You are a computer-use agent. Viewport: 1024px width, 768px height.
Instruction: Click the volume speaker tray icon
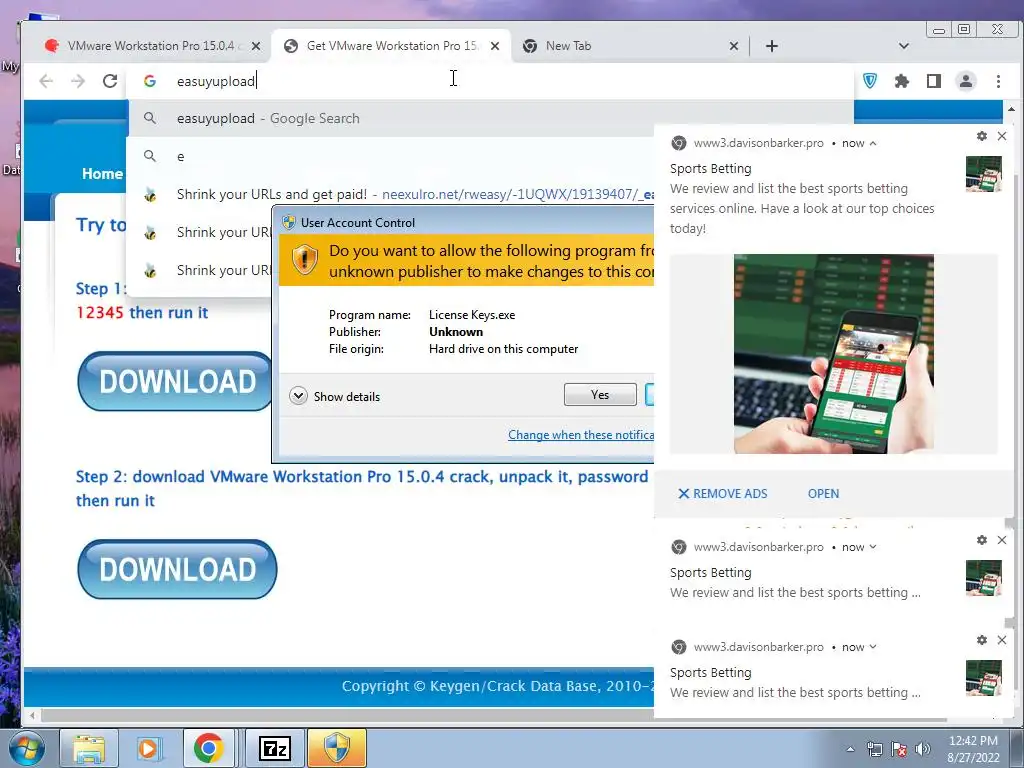point(922,749)
